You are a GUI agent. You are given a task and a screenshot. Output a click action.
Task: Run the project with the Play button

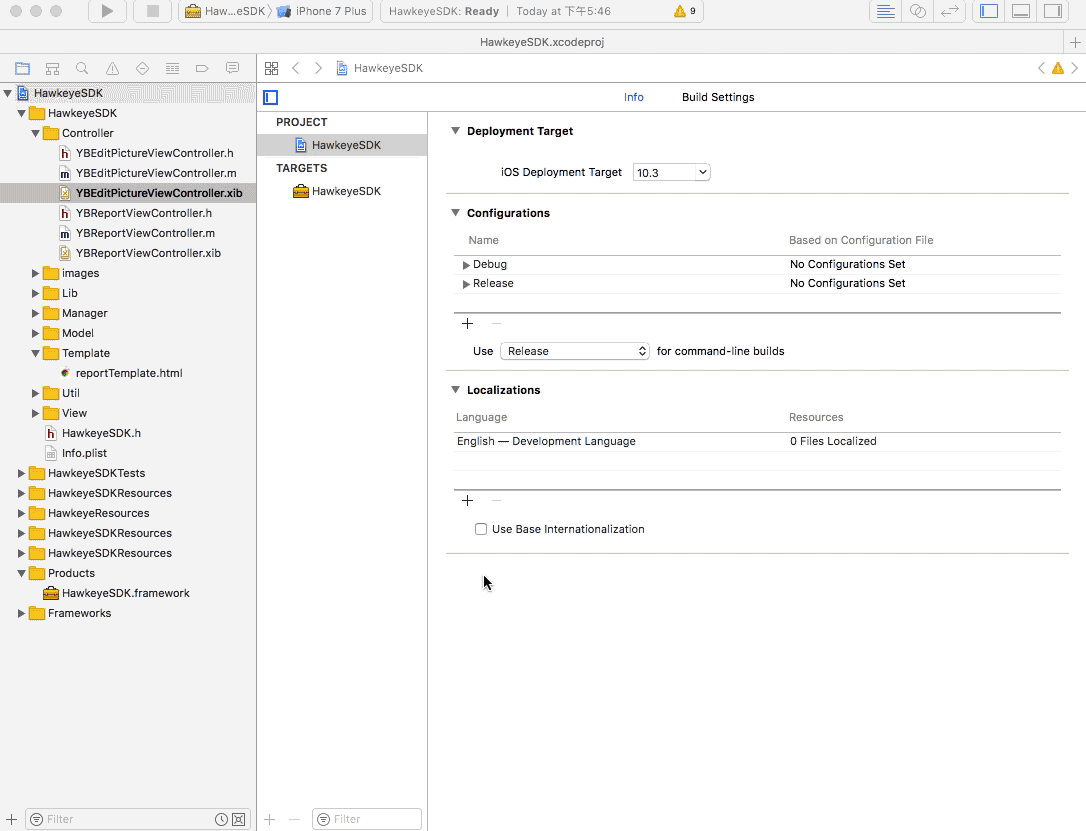[x=107, y=11]
